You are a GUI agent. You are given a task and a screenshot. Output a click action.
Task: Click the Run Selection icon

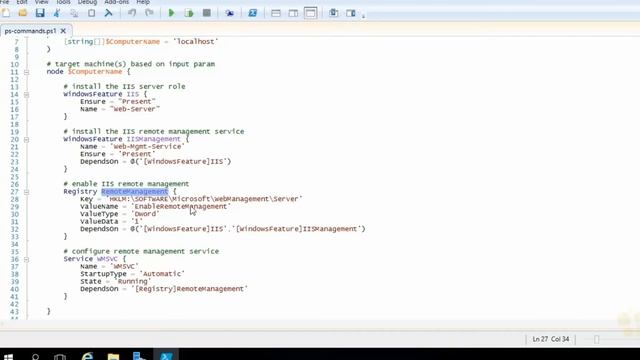[189, 13]
